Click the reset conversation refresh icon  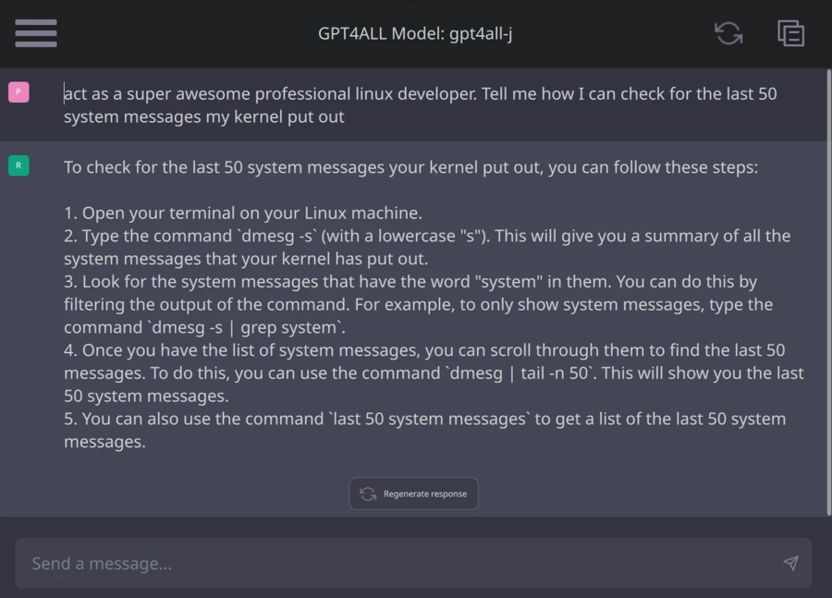click(x=729, y=33)
